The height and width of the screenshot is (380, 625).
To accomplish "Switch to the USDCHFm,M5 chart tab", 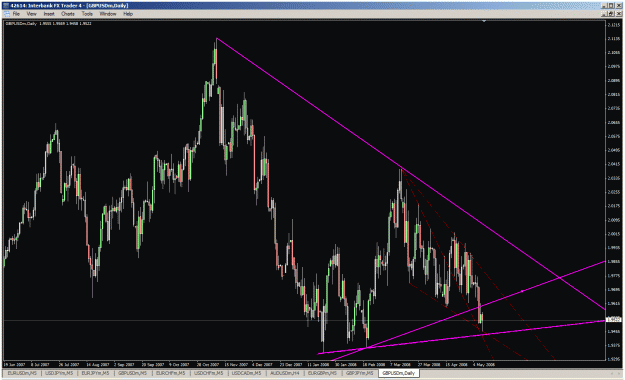I will click(x=208, y=373).
